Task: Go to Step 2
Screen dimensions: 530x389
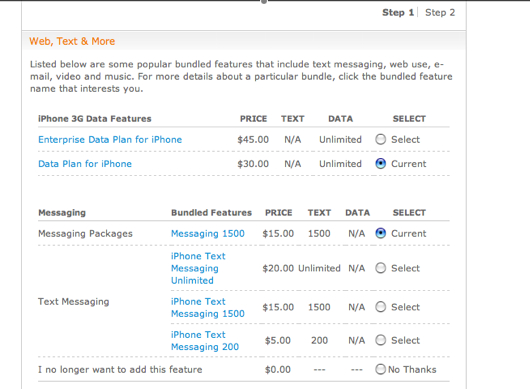Action: point(440,13)
